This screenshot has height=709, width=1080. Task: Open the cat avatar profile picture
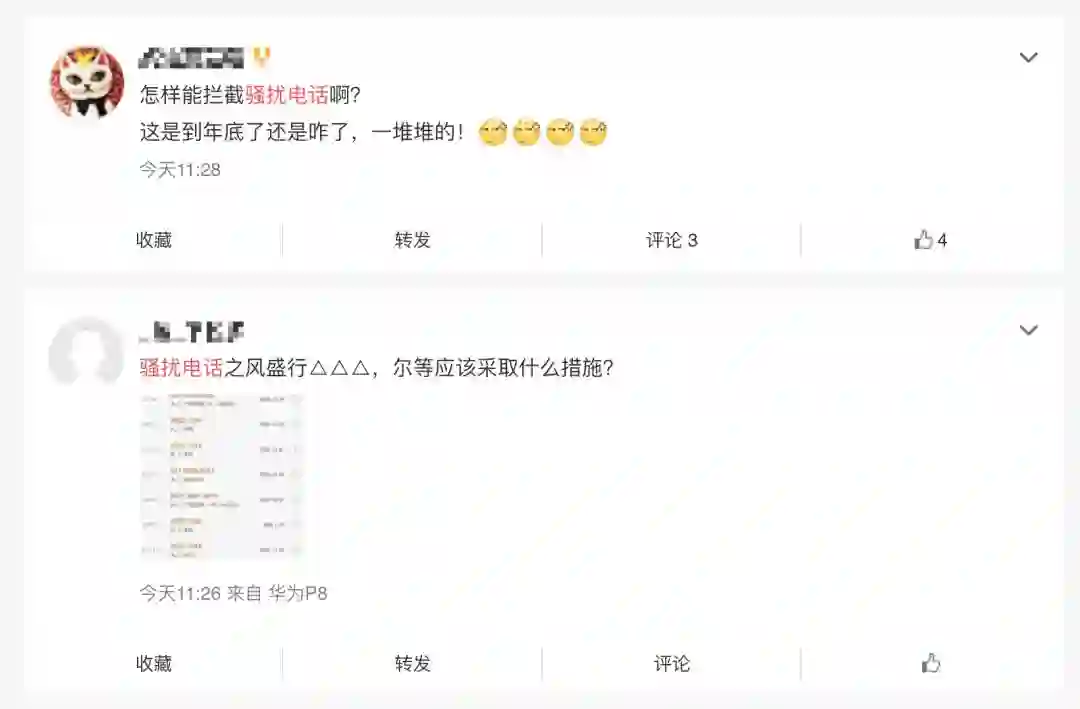click(x=87, y=83)
